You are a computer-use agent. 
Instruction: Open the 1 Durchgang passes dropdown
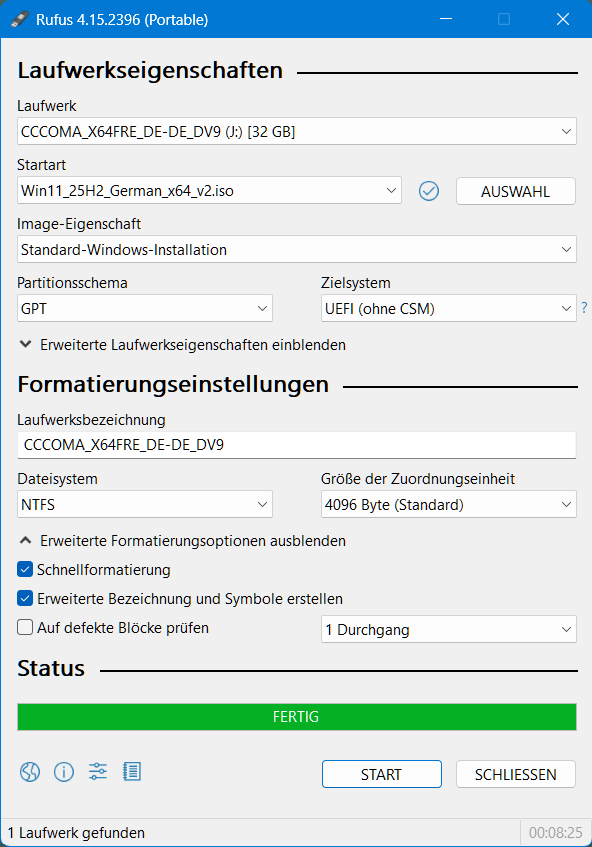tap(449, 629)
